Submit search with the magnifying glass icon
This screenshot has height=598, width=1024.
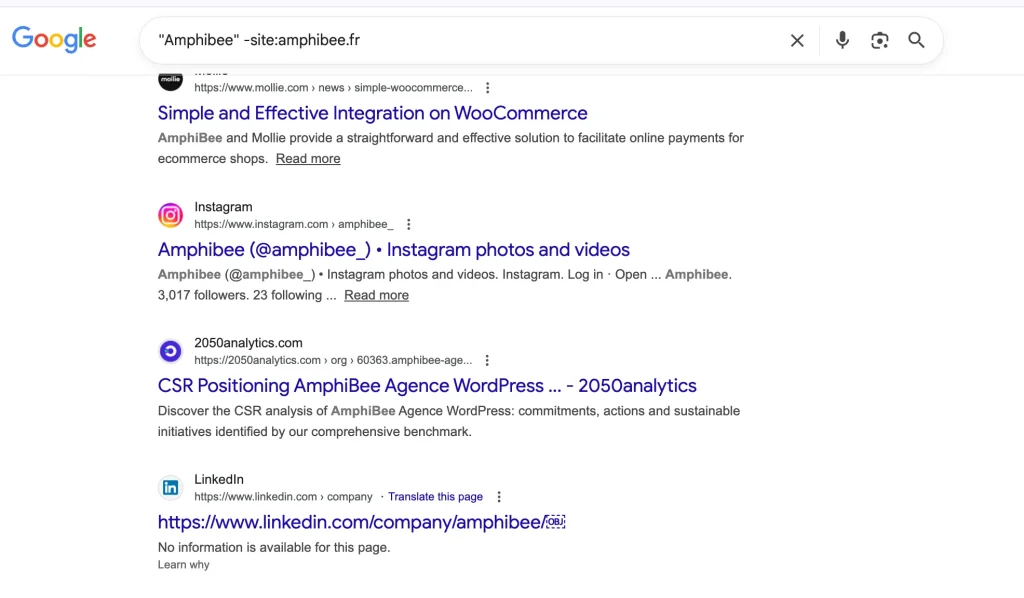click(x=916, y=40)
